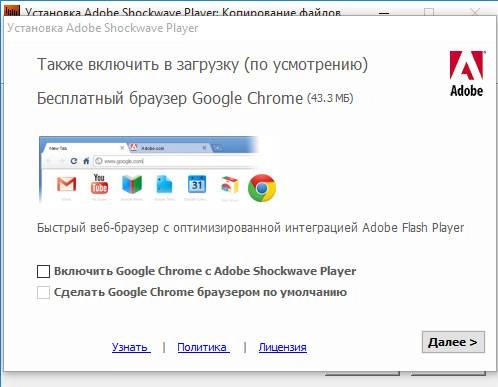498x387 pixels.
Task: Click the Google Books icon in preview
Action: (x=132, y=184)
